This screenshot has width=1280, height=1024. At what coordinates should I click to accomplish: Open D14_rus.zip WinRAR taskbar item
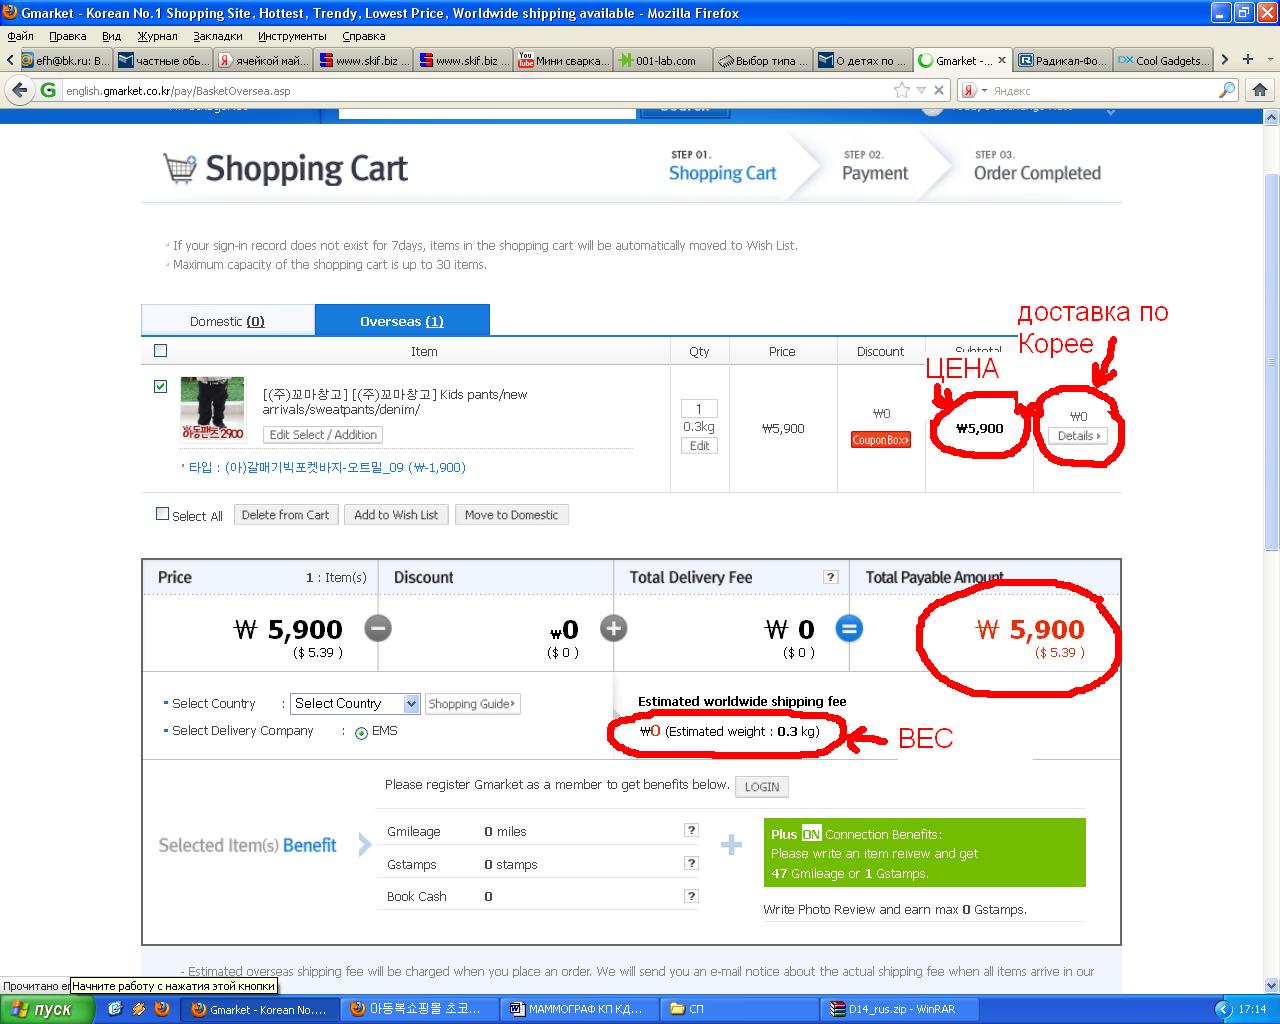click(x=899, y=1009)
